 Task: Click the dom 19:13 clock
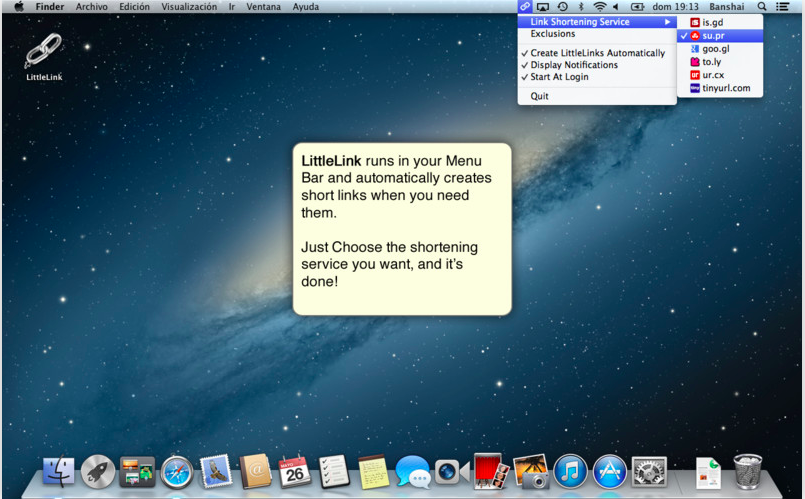point(676,7)
